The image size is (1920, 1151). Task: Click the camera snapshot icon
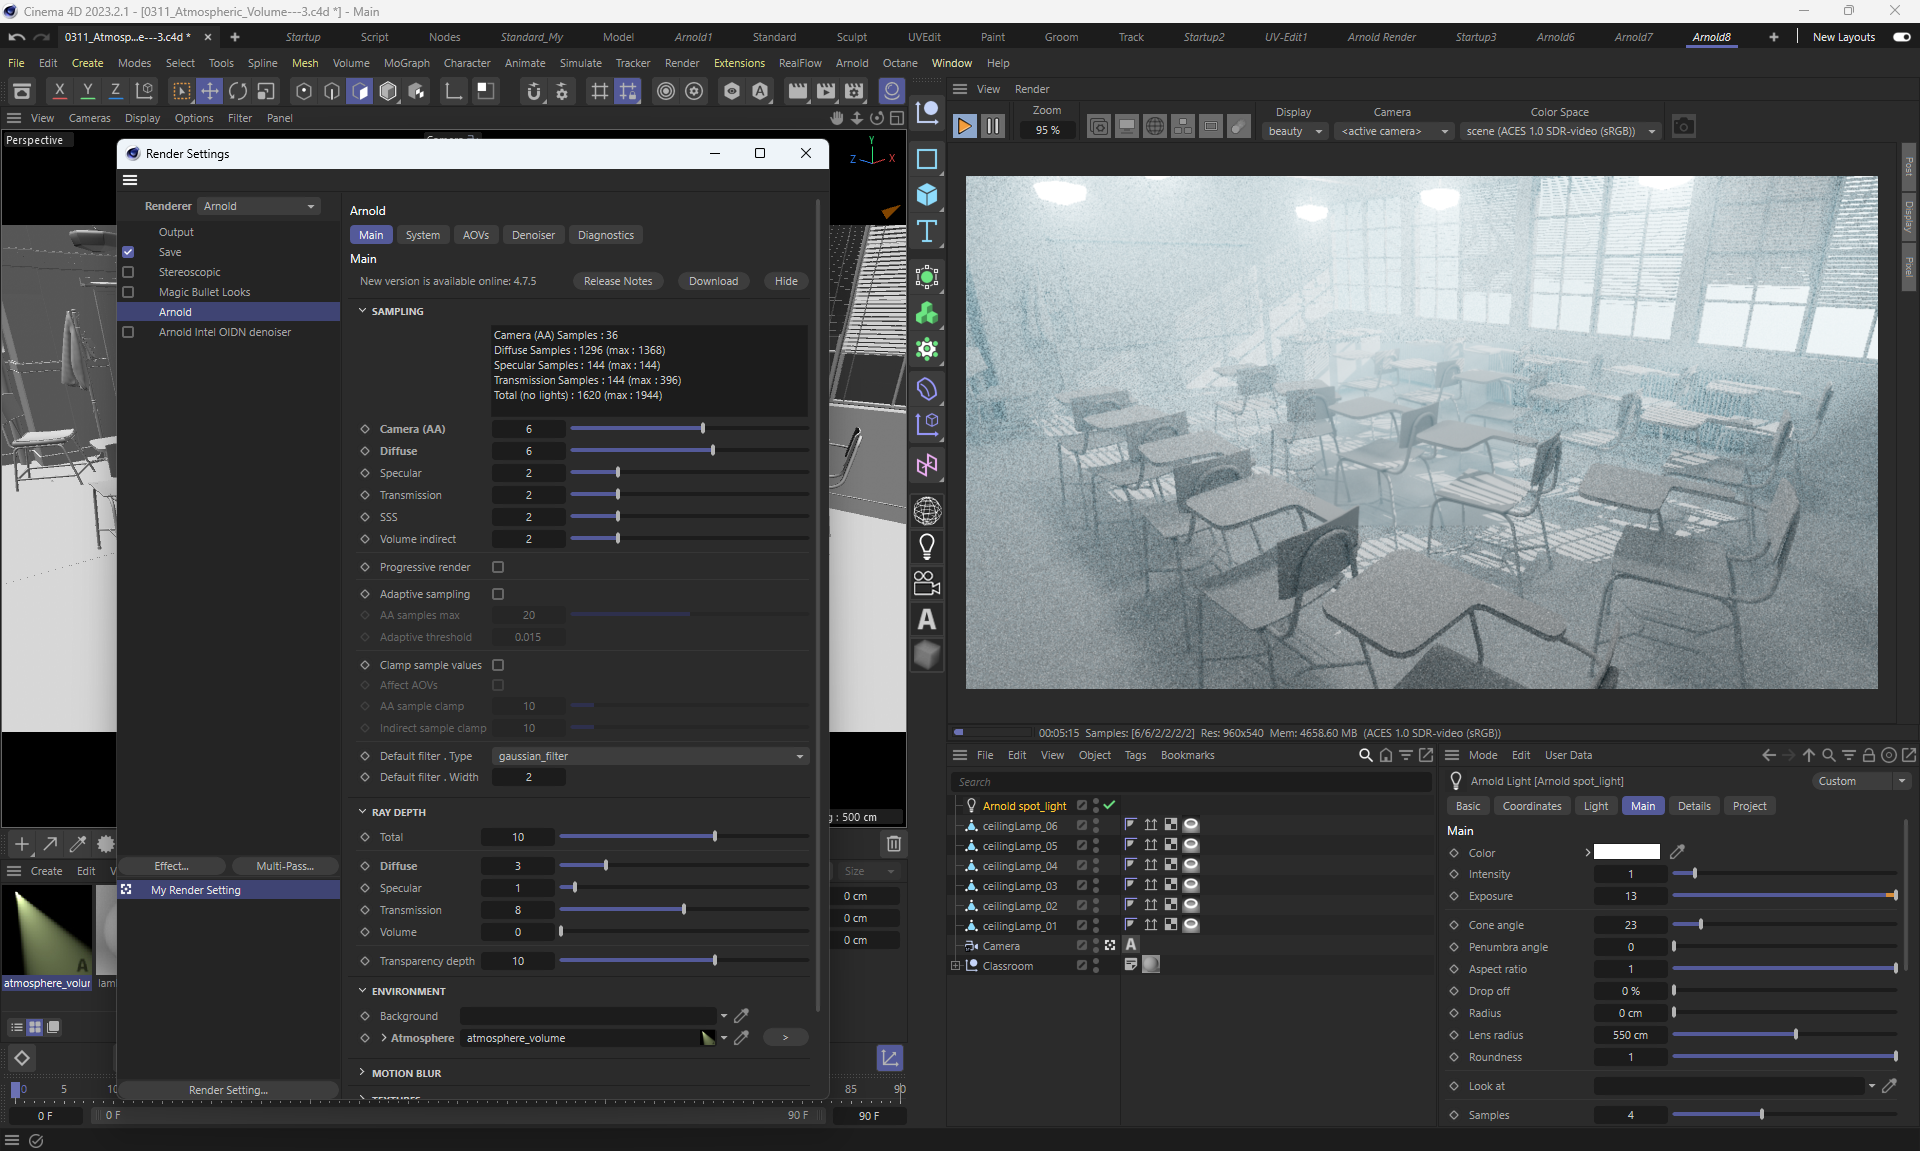[x=1684, y=127]
